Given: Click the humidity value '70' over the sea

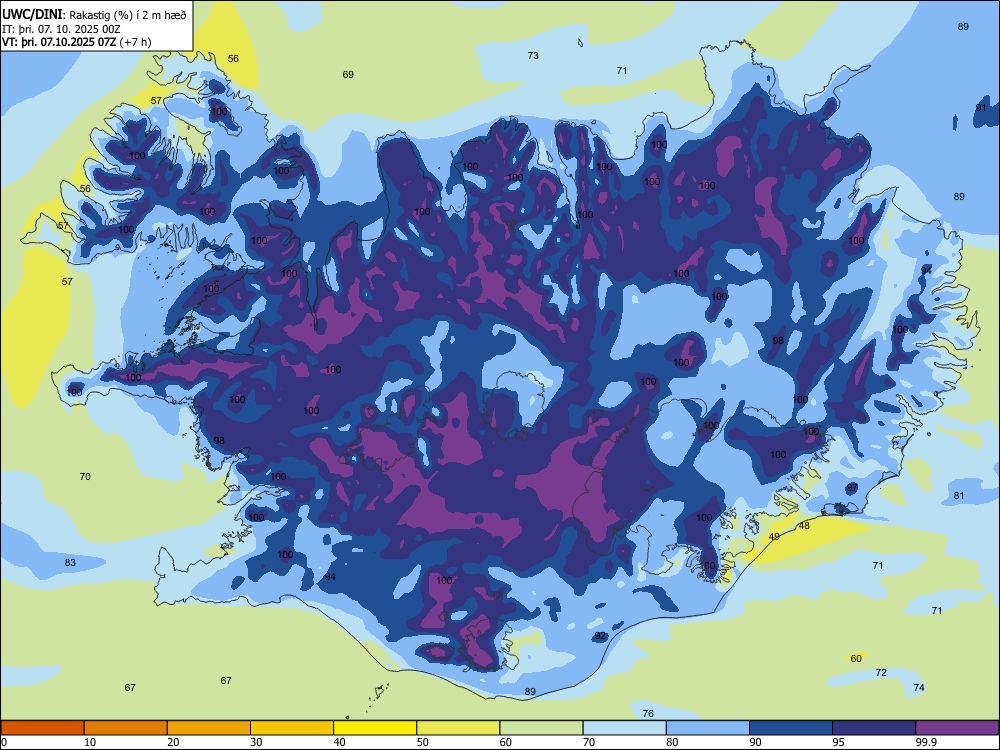Looking at the screenshot, I should click(x=85, y=476).
